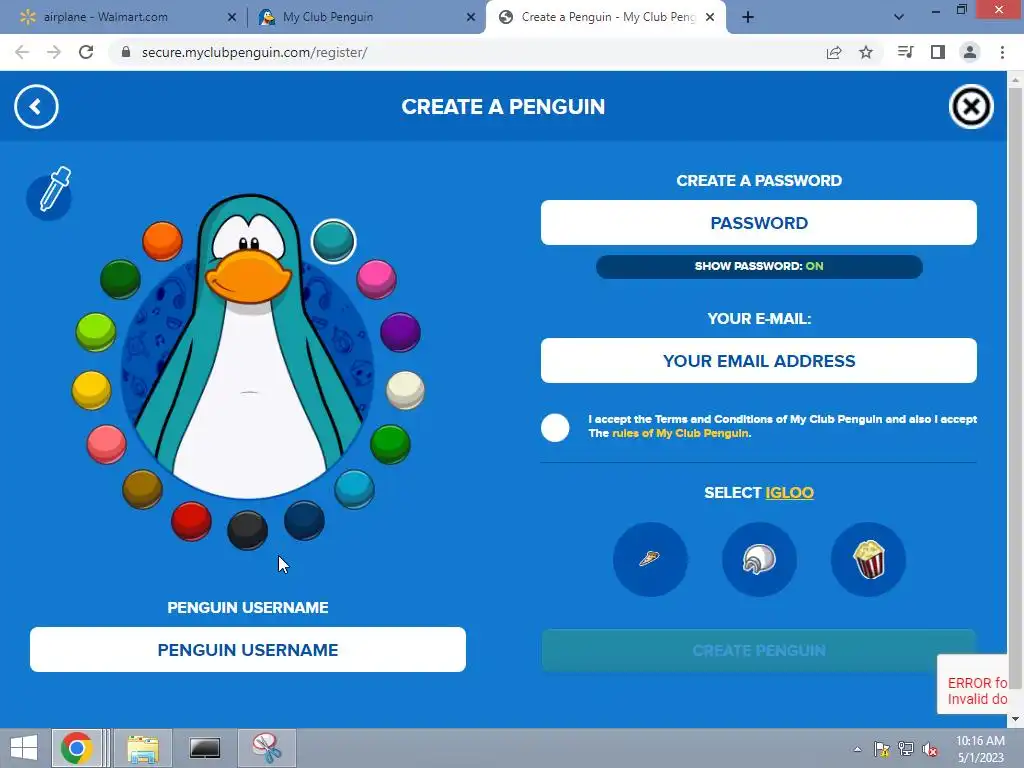View site security lock info
This screenshot has width=1024, height=768.
coord(126,52)
